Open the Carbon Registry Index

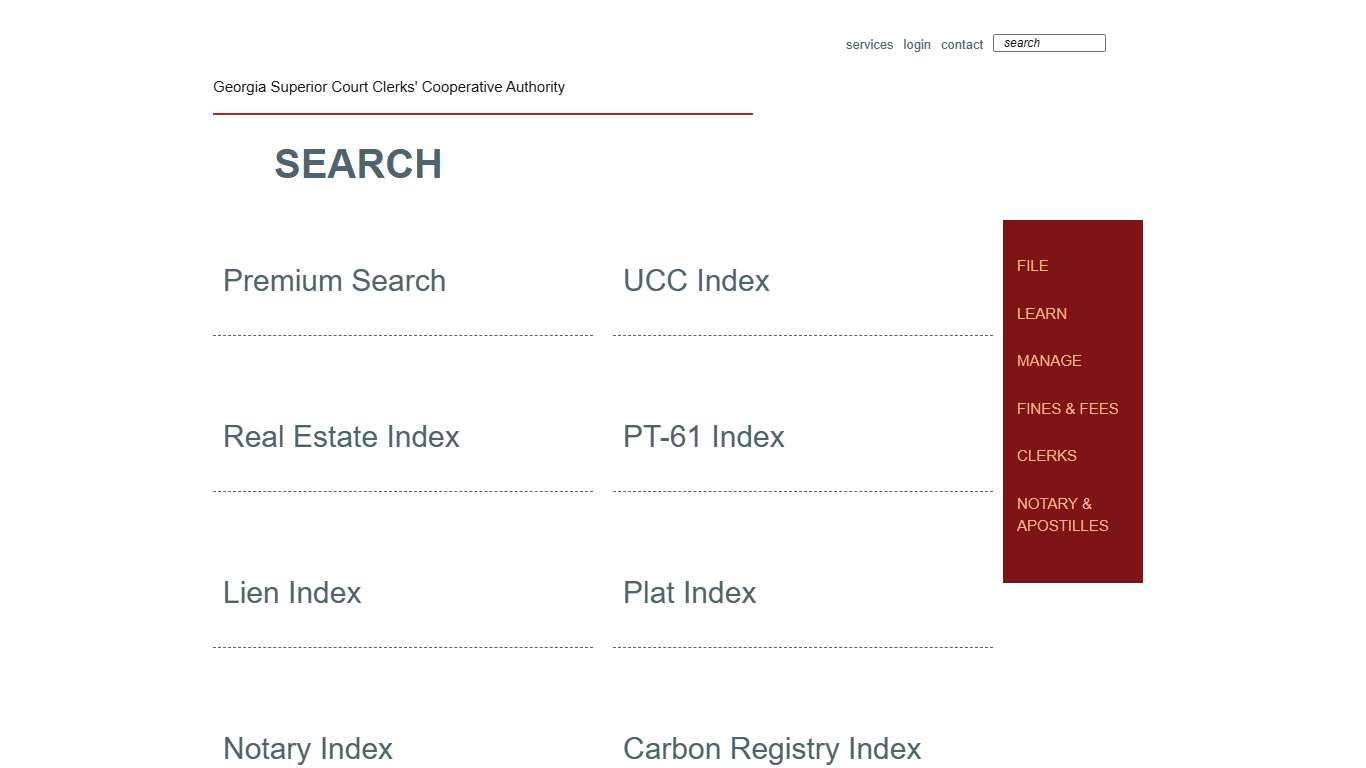point(771,748)
